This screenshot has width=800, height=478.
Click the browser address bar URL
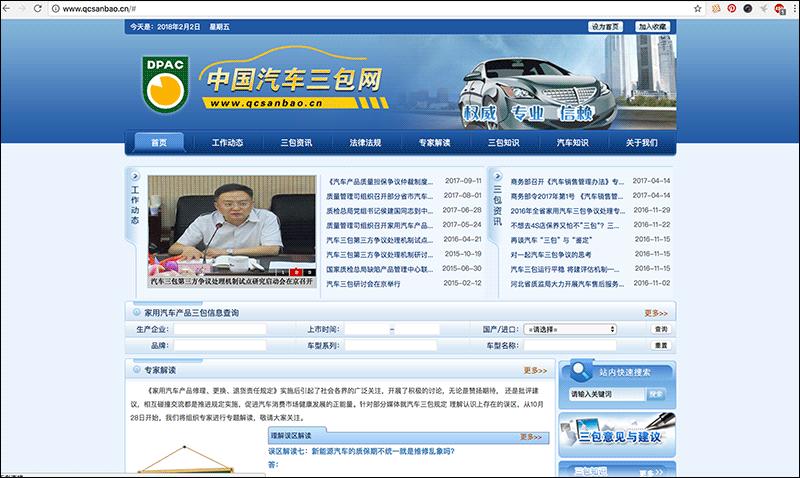pyautogui.click(x=98, y=9)
